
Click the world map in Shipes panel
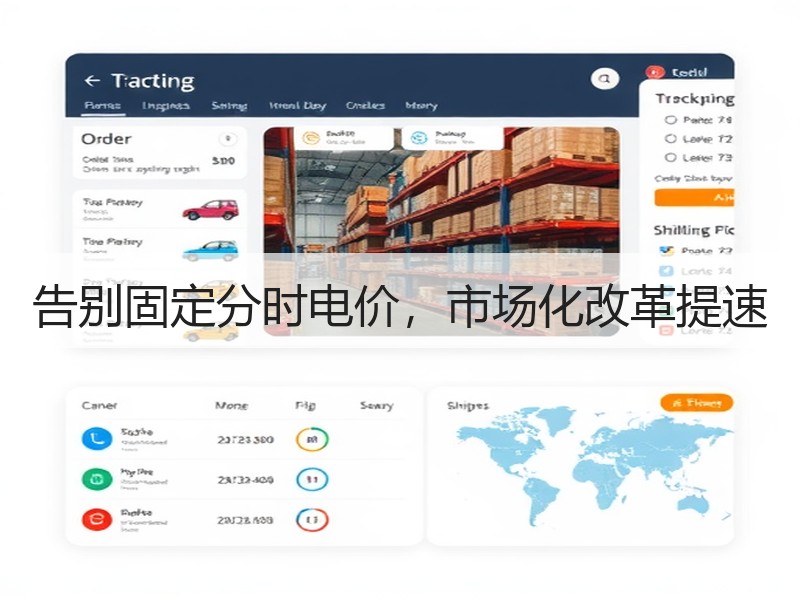pos(594,467)
